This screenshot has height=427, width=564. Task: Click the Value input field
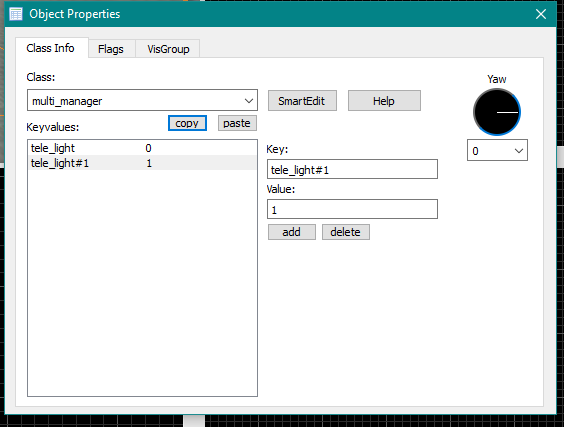coord(352,209)
